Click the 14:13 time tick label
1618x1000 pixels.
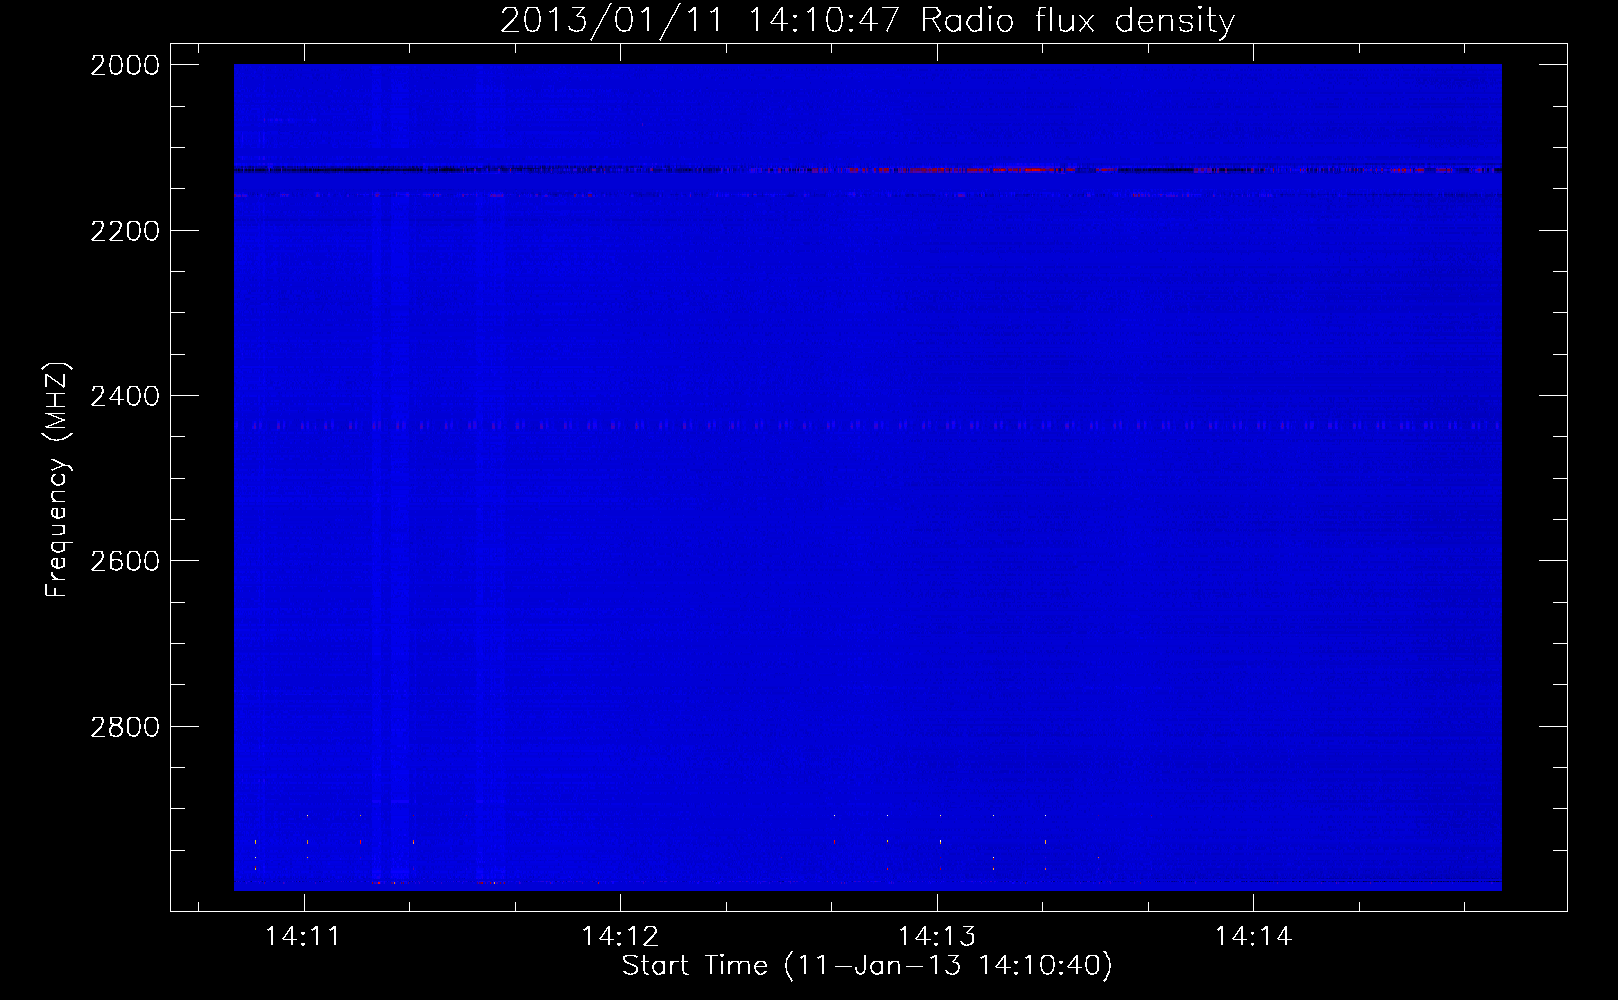pos(937,937)
